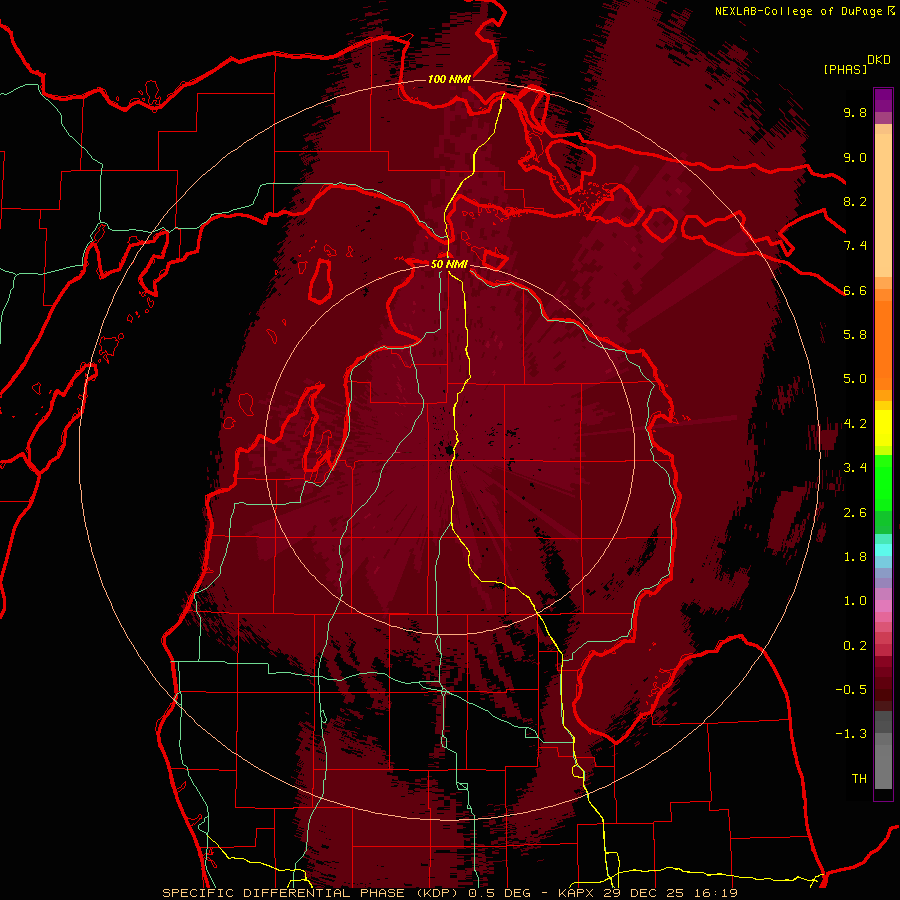
Task: Click the cyan segment of color bar
Action: point(883,549)
